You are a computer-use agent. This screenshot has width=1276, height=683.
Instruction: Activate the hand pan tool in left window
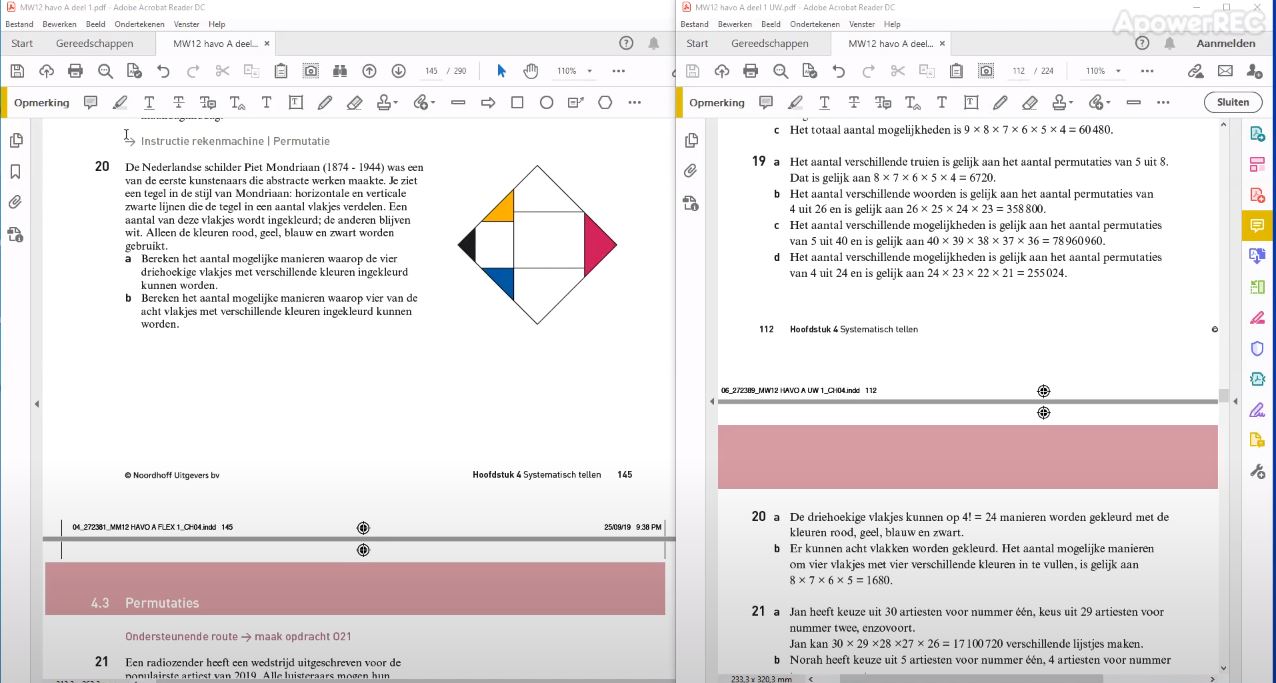(531, 71)
